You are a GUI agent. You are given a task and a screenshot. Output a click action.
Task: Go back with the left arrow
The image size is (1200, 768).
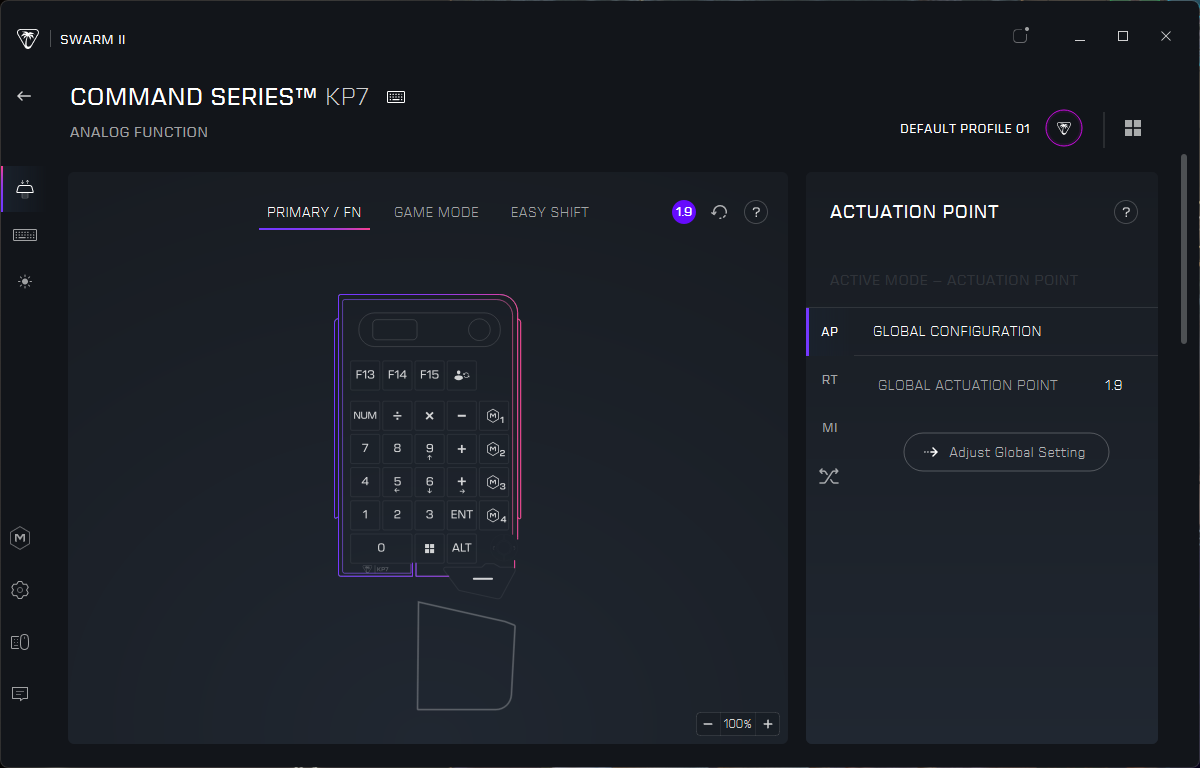pos(24,96)
